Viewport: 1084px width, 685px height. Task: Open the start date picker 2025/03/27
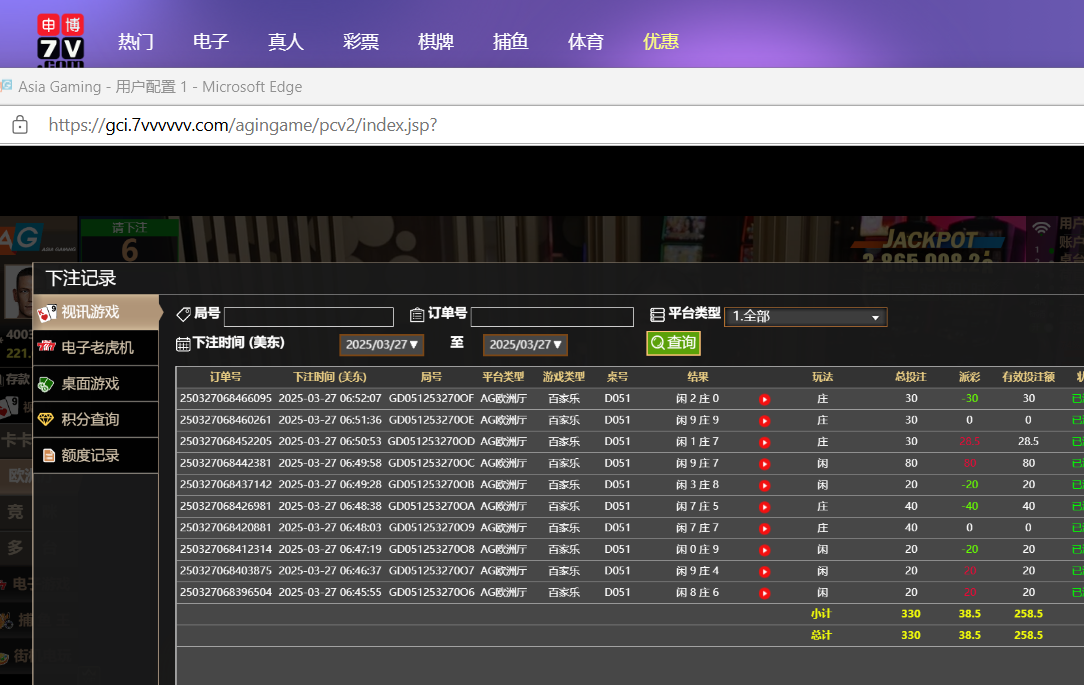(383, 345)
